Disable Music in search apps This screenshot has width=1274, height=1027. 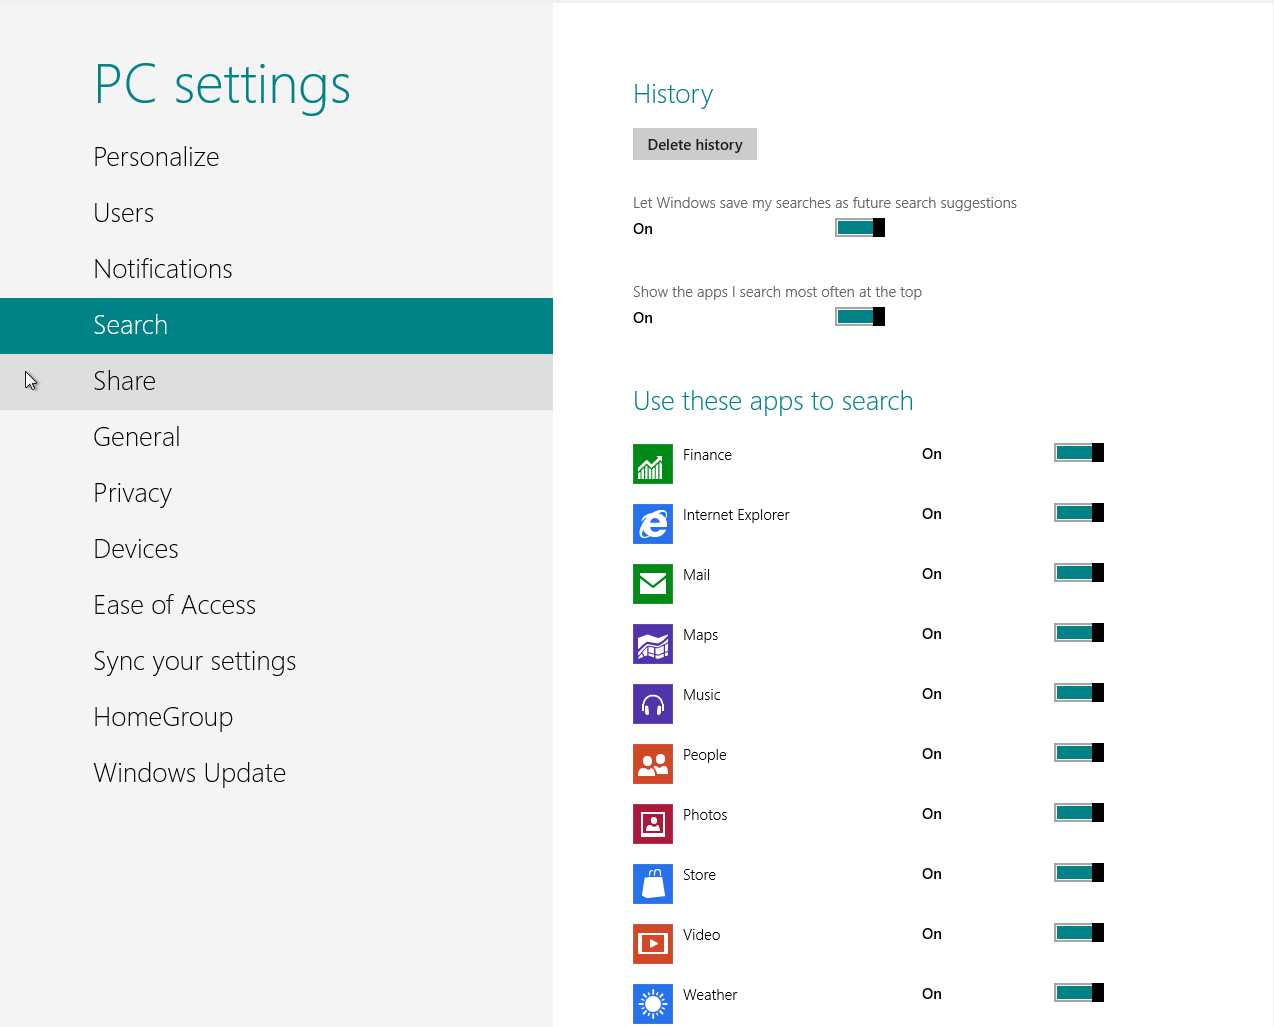tap(1079, 693)
